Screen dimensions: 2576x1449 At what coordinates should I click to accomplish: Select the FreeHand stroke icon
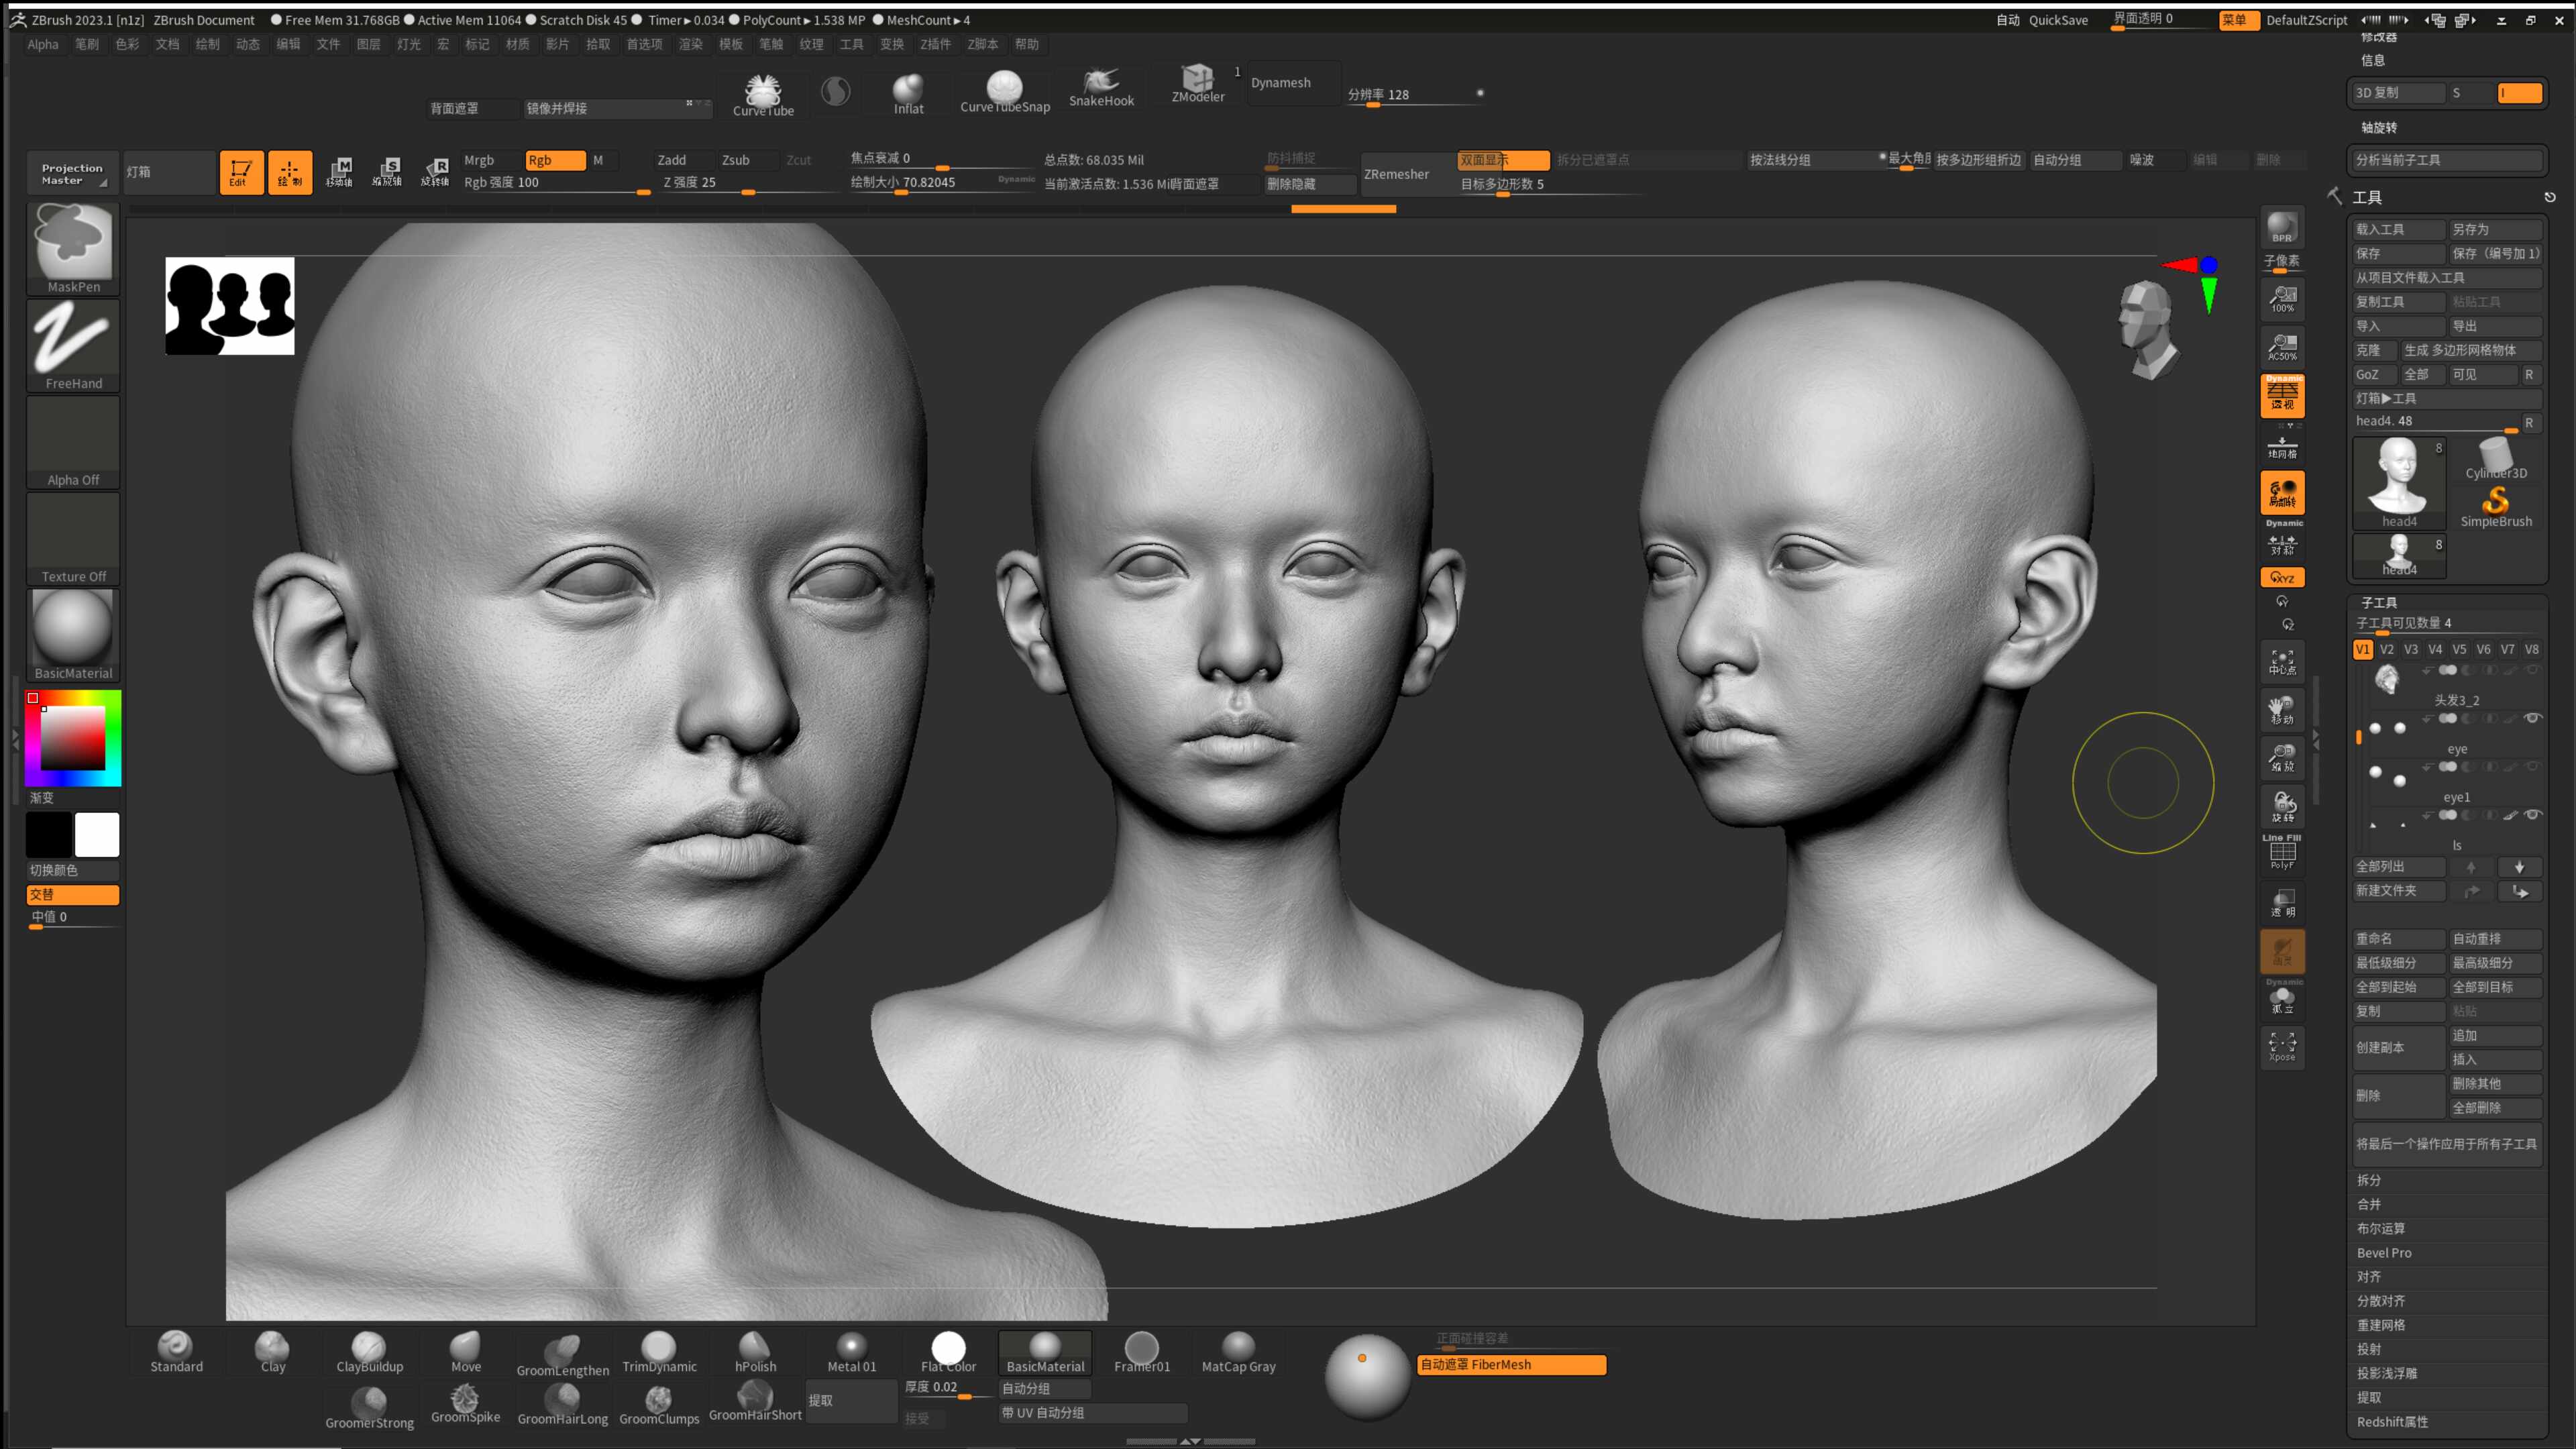point(73,345)
